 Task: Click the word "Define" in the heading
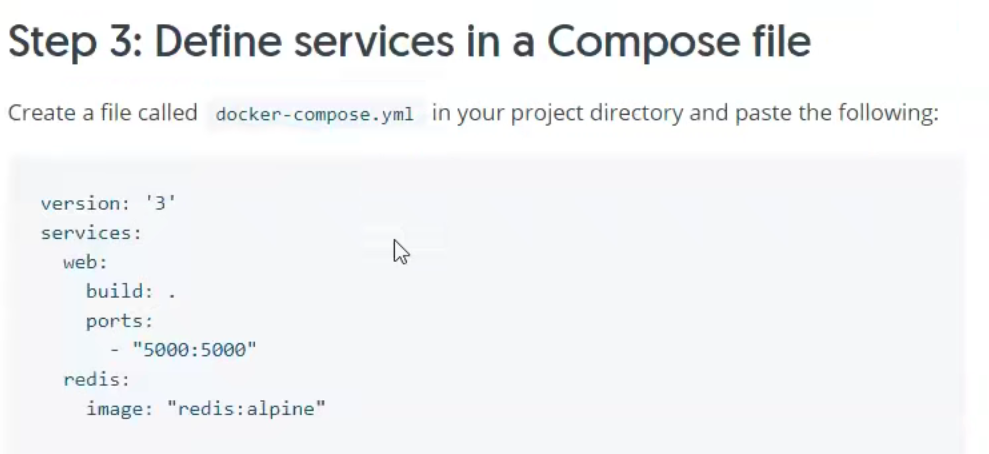(x=219, y=43)
